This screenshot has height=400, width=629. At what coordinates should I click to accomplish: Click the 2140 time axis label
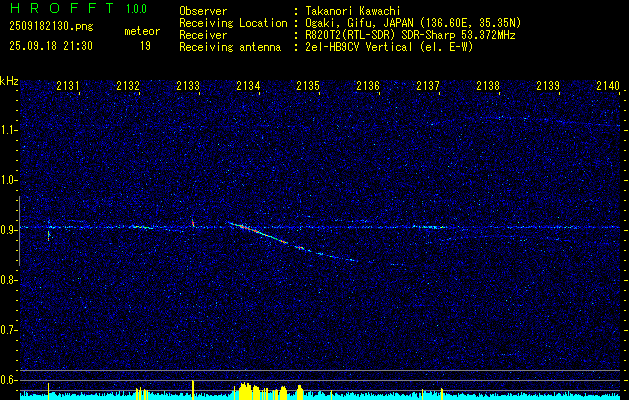[x=608, y=85]
